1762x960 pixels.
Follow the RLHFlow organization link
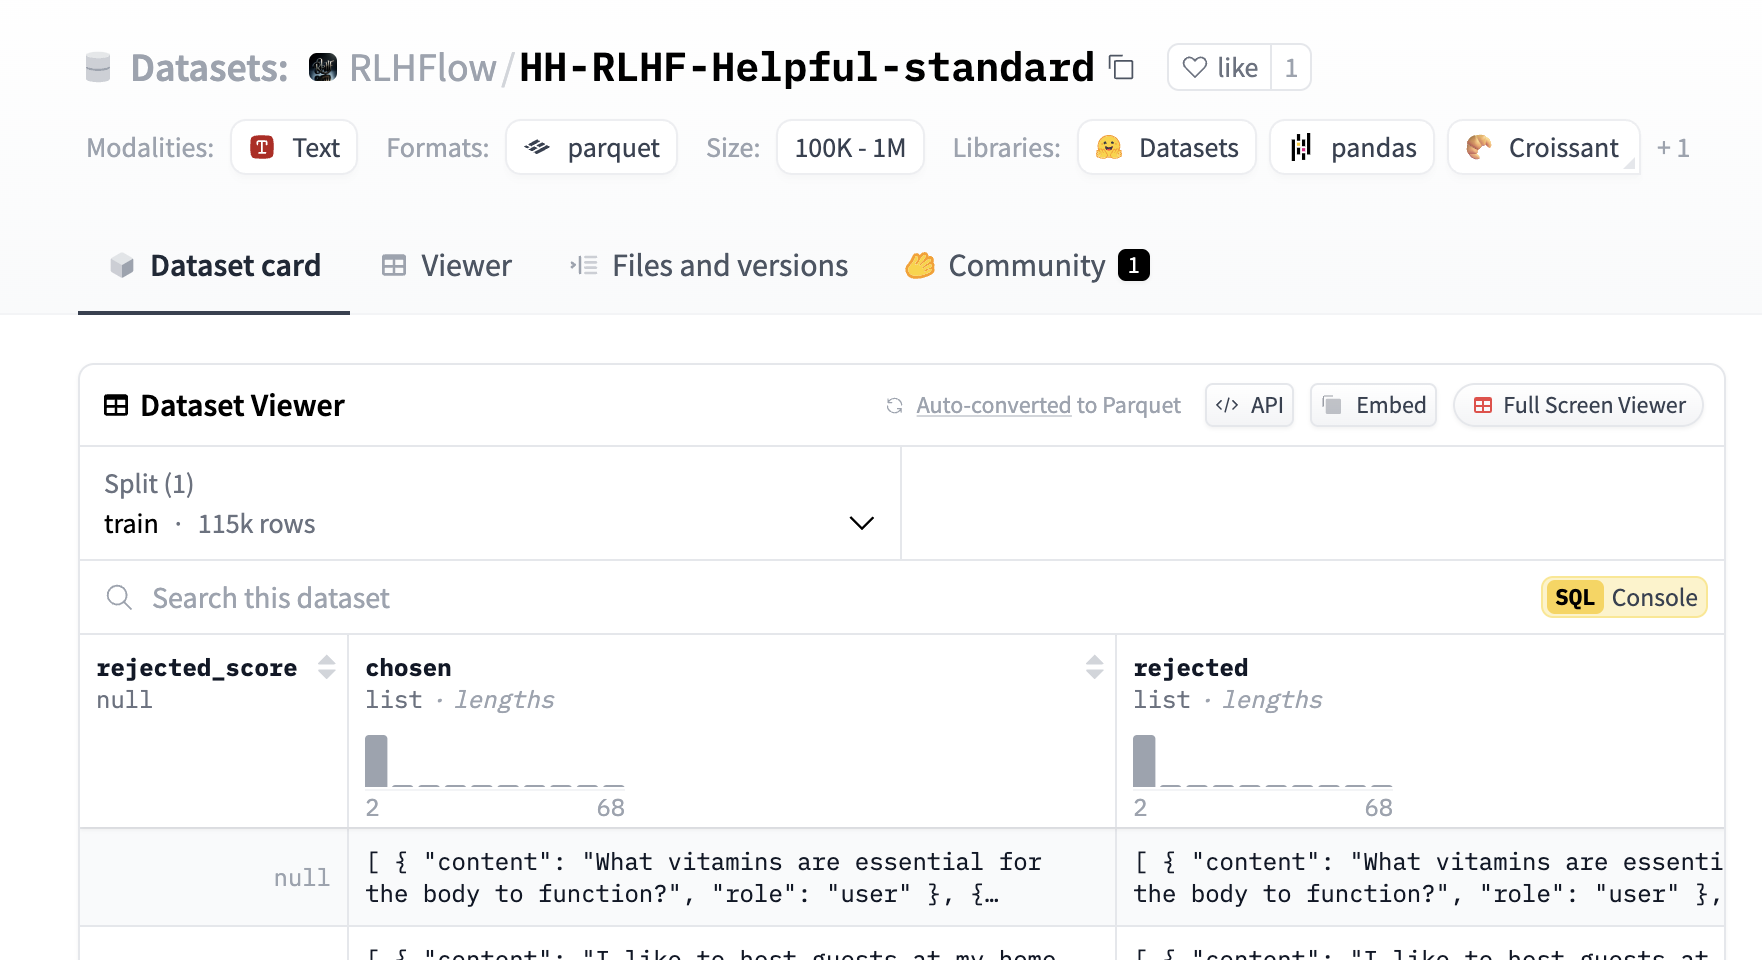click(x=422, y=67)
